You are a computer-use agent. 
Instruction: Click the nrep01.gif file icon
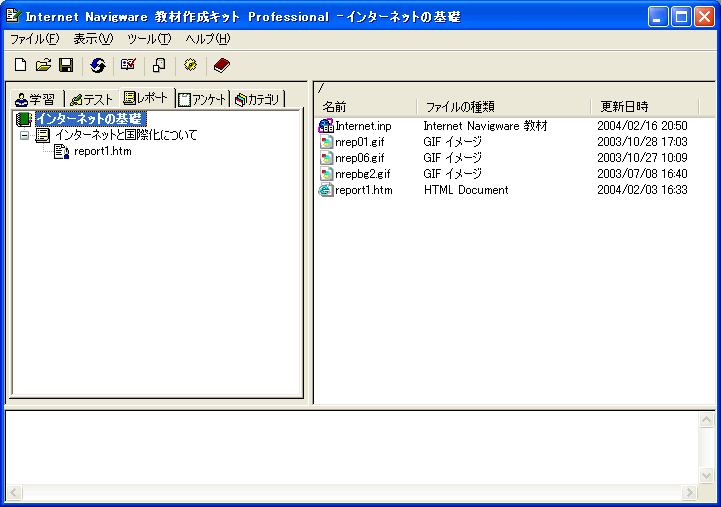[x=326, y=142]
